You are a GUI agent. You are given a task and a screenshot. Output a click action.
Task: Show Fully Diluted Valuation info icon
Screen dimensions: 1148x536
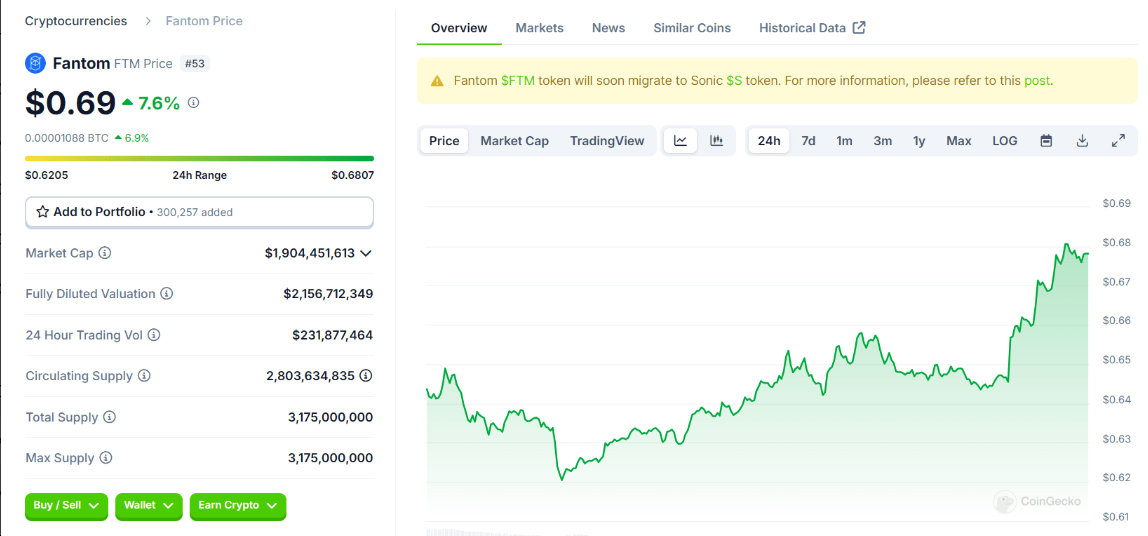[x=167, y=294]
